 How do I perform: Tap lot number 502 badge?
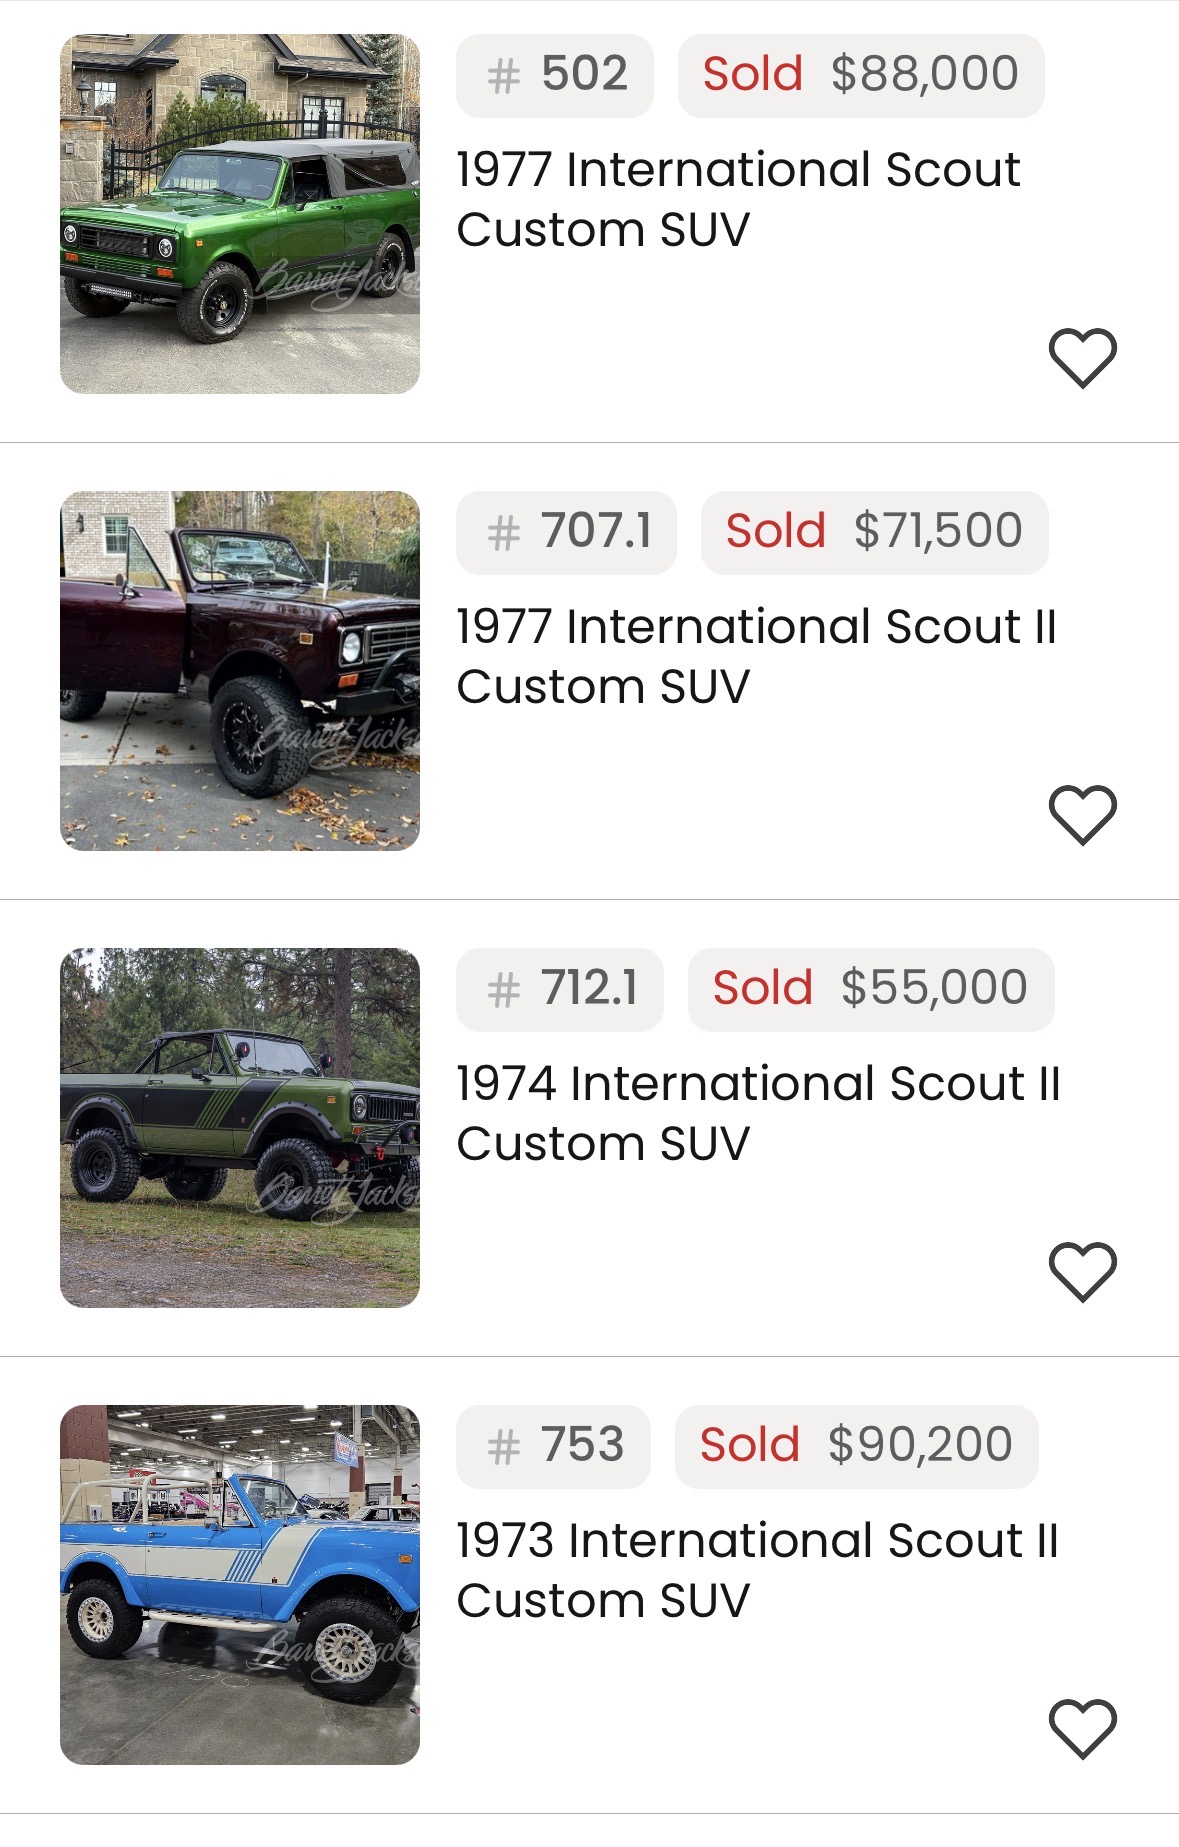(555, 75)
